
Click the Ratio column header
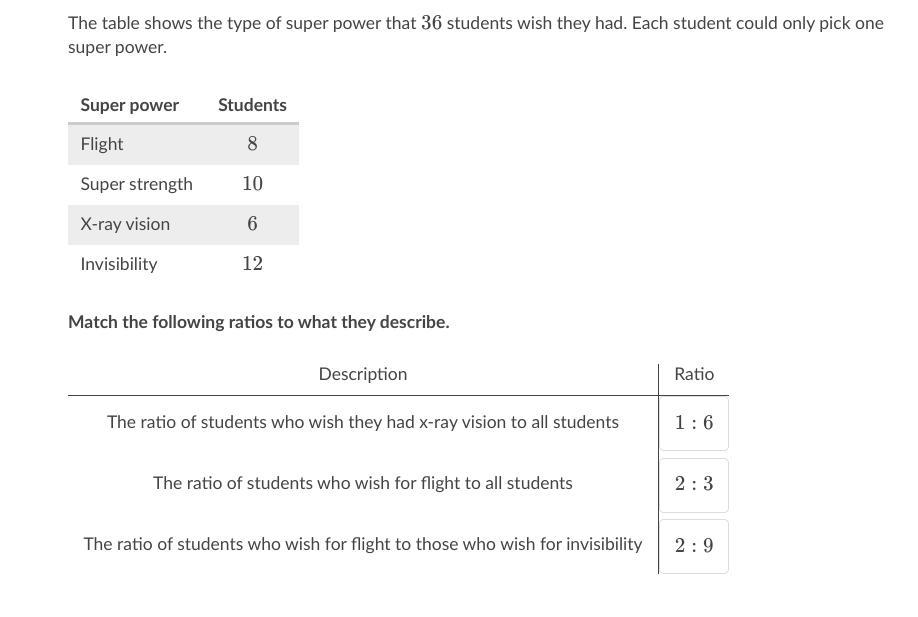694,374
